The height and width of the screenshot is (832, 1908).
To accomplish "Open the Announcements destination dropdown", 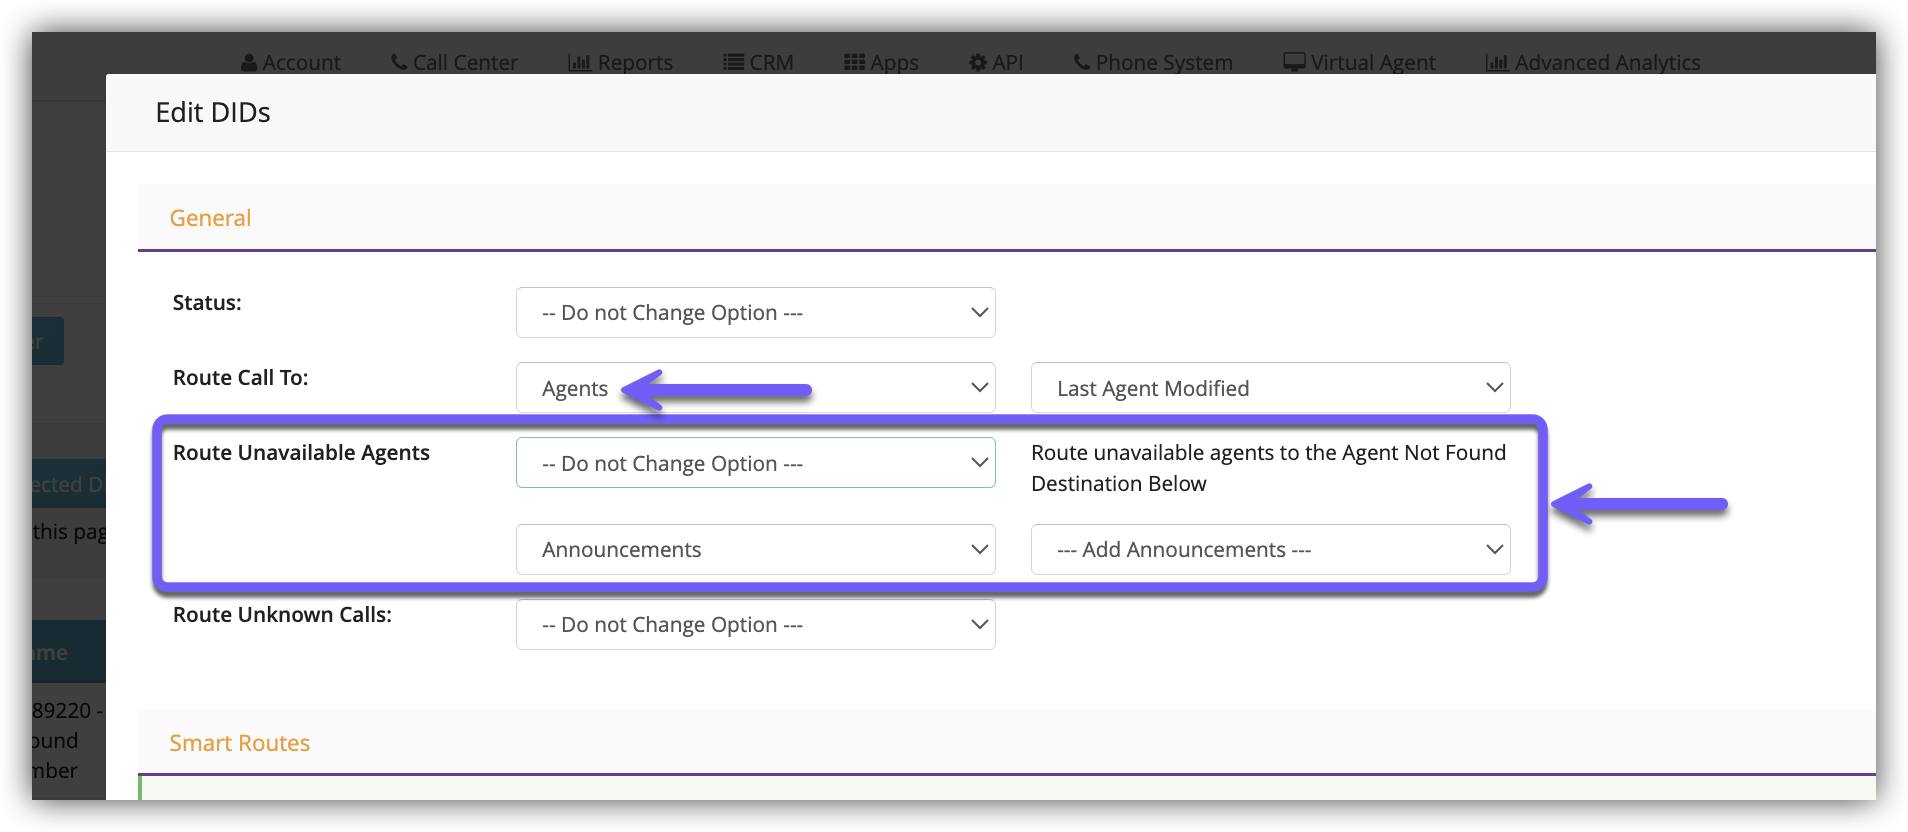I will 755,550.
